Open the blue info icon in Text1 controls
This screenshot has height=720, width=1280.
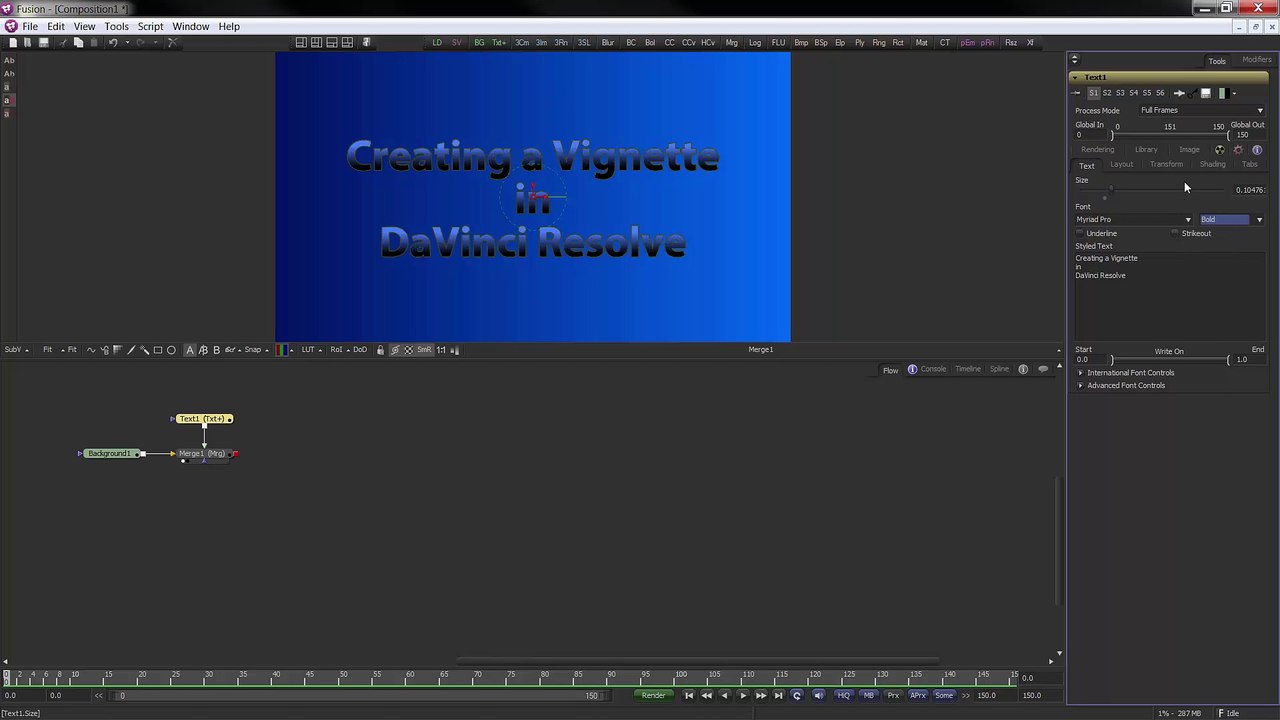1257,150
